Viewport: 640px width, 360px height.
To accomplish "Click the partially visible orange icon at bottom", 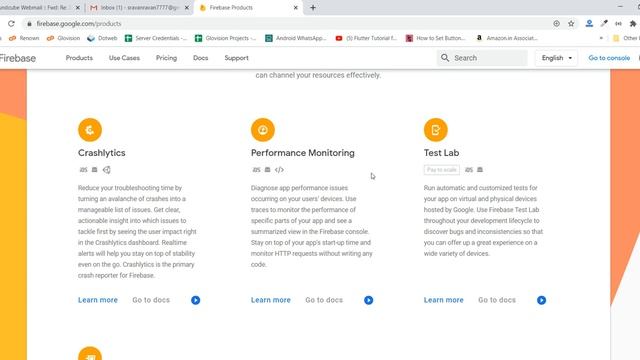I will click(x=90, y=353).
